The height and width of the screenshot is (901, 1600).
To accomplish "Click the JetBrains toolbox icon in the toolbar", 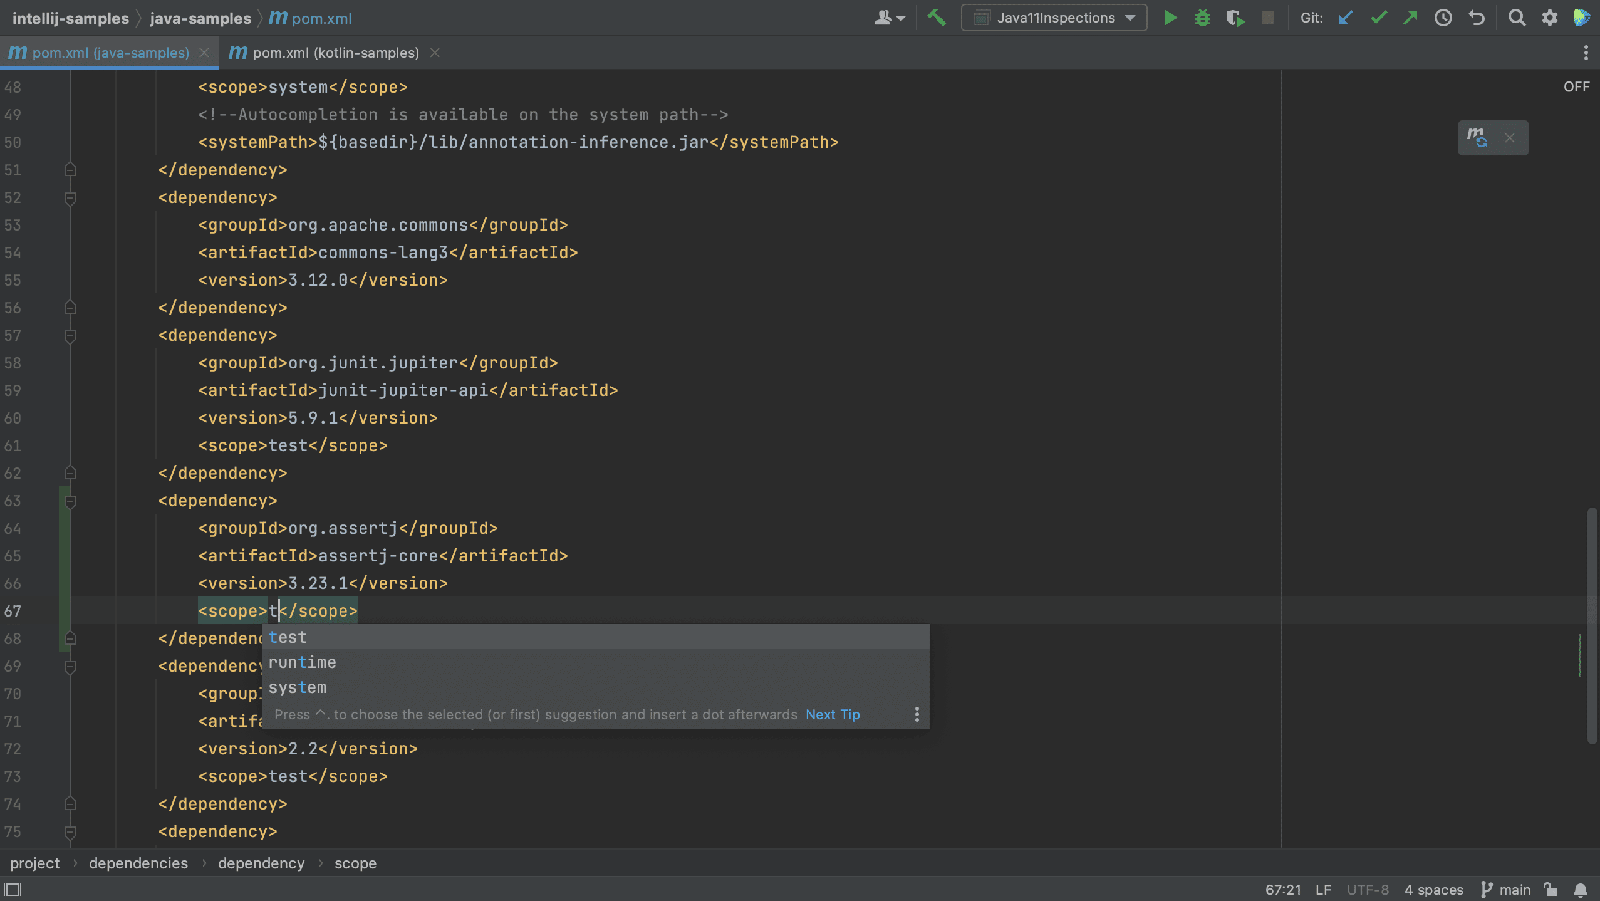I will click(x=1581, y=18).
